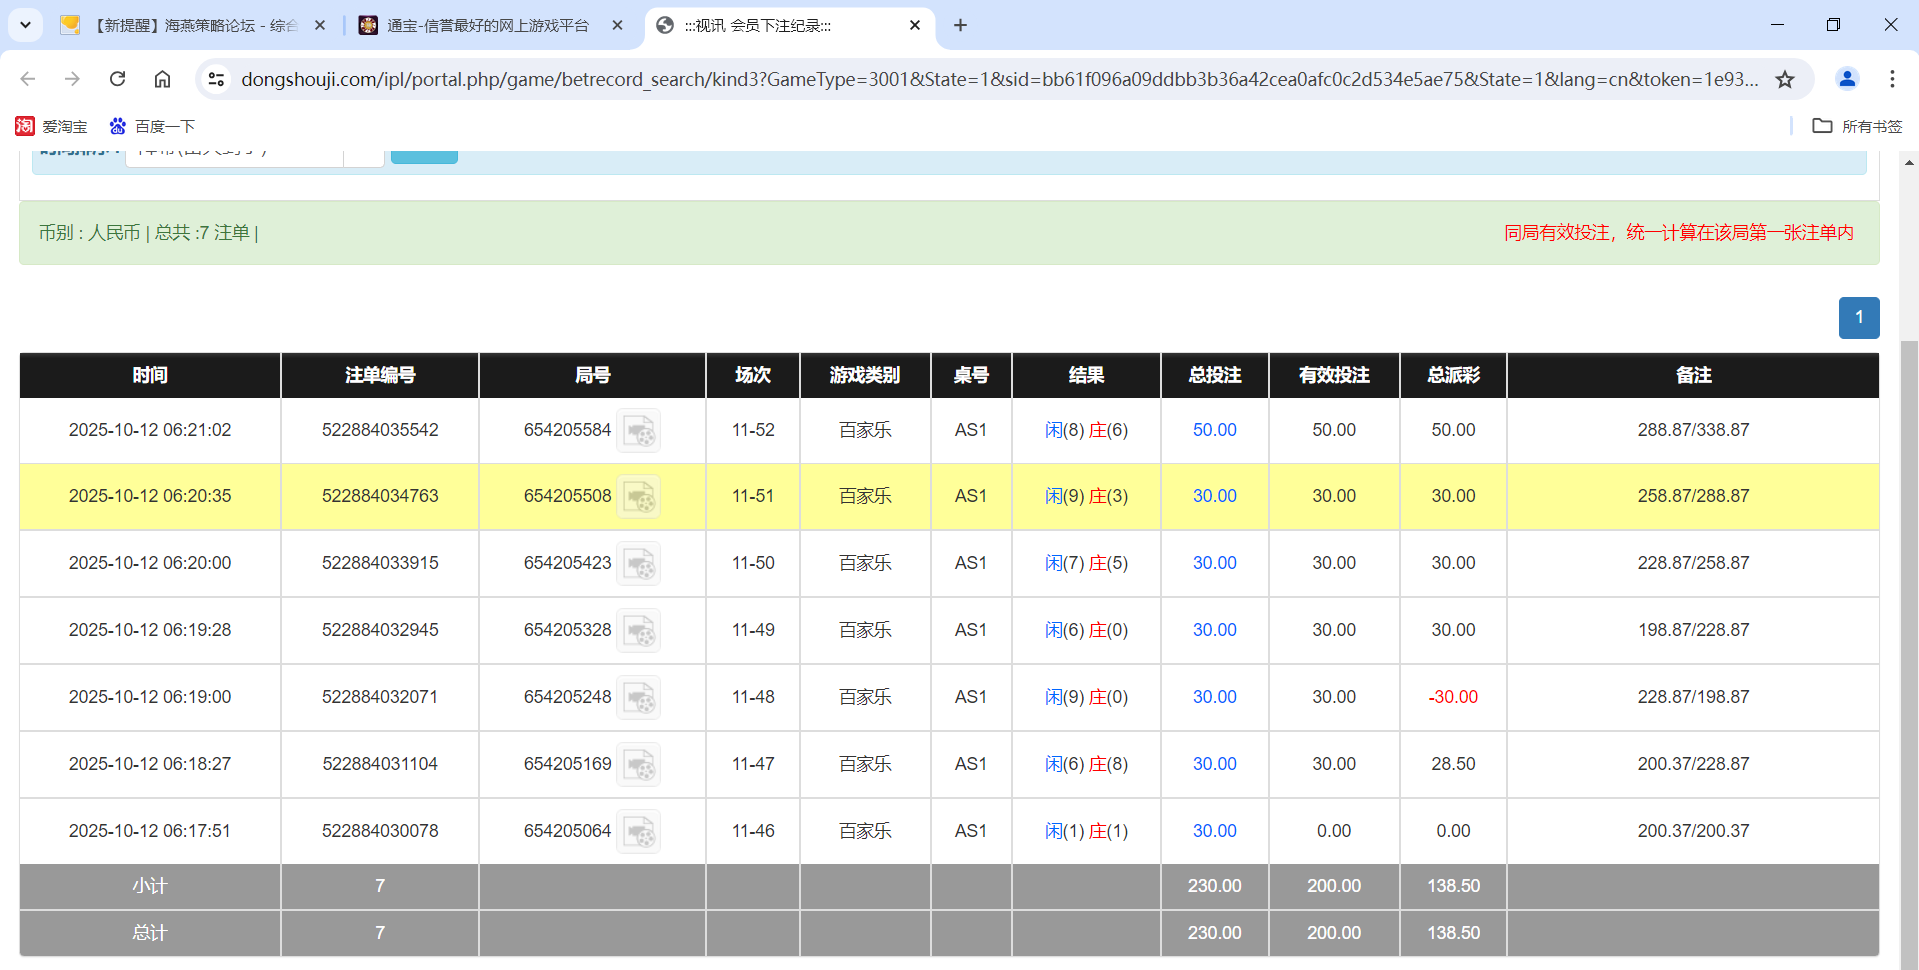Click replay icon for round 654205248
Screen dimensions: 1919x970
coord(639,697)
